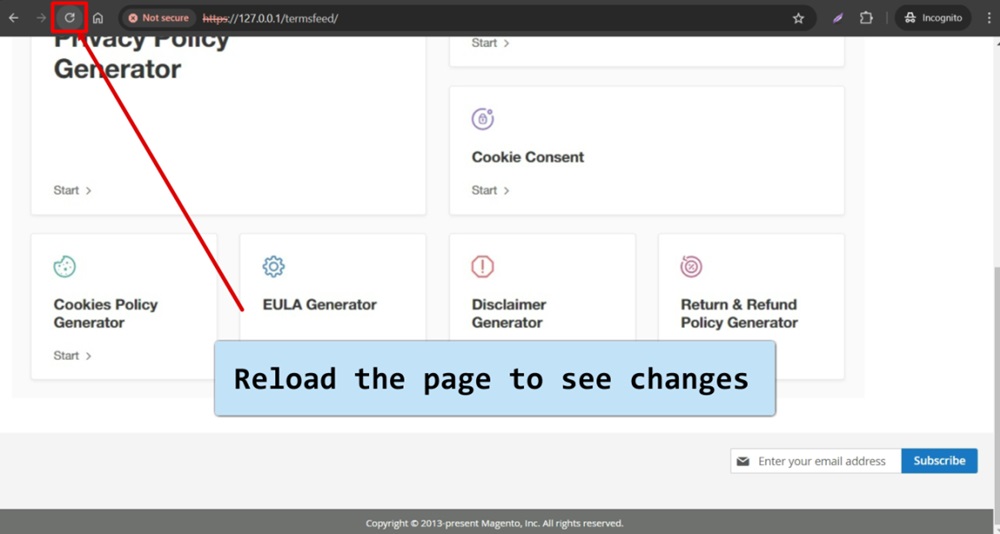The width and height of the screenshot is (1000, 534).
Task: Click the browser forward arrow
Action: tap(41, 18)
